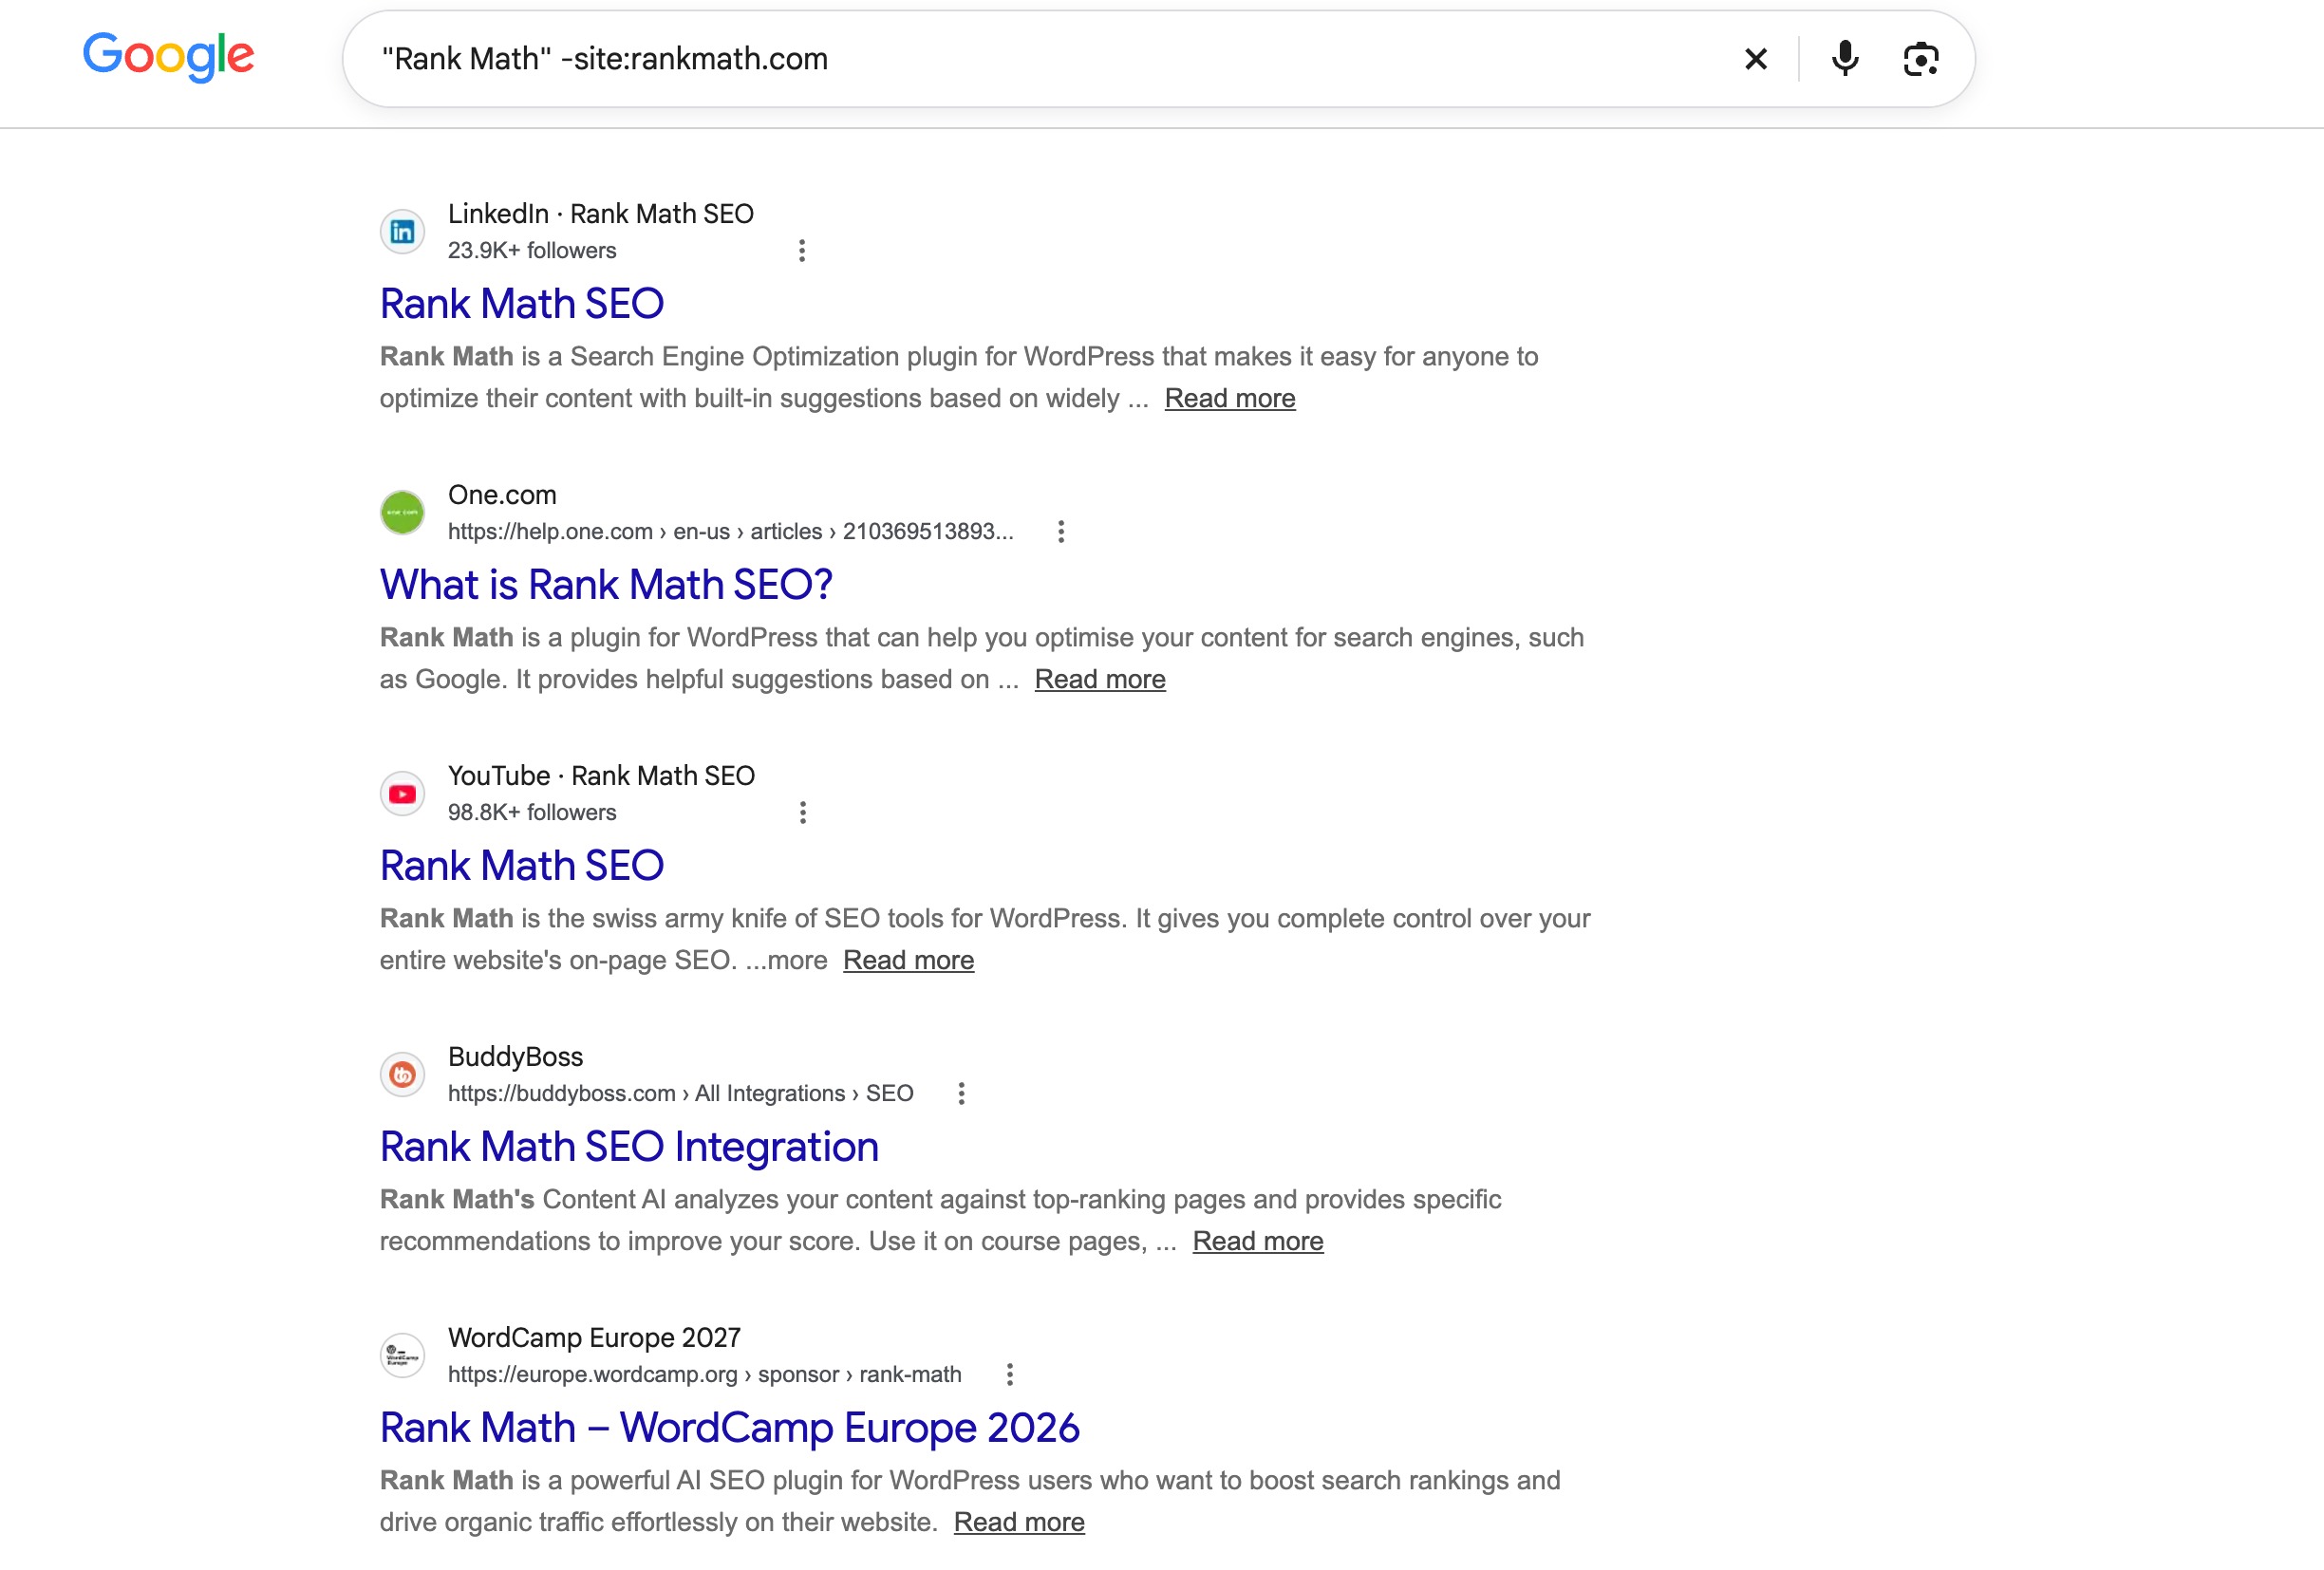This screenshot has width=2324, height=1570.
Task: Click 'WordCamp Europe 2027' site name
Action: click(x=594, y=1338)
